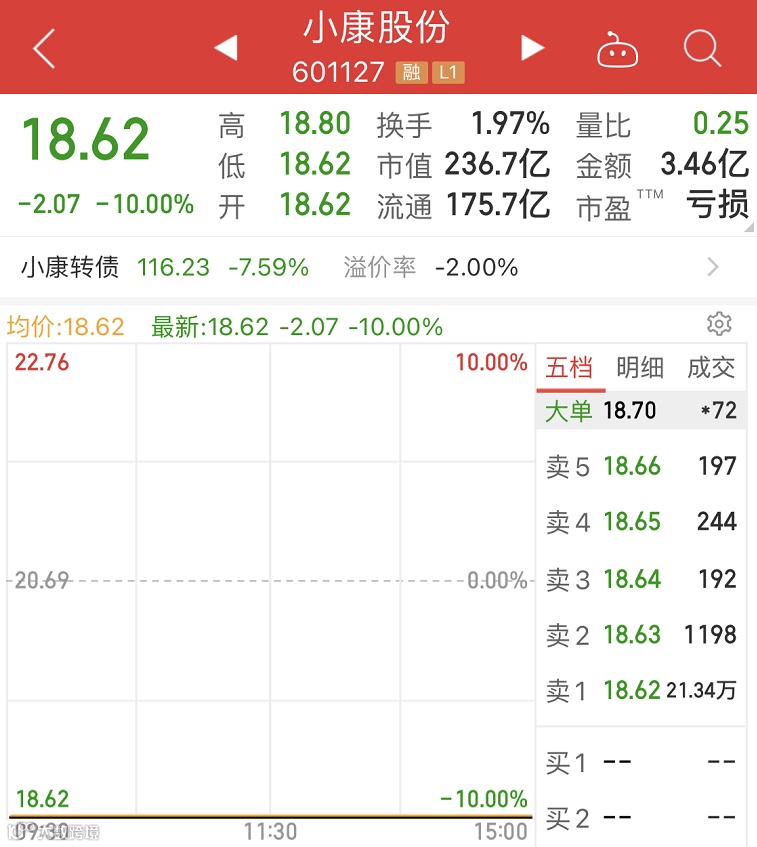Screen dimensions: 757x847
Task: Select the 卖5 18.66 order row
Action: pyautogui.click(x=641, y=466)
